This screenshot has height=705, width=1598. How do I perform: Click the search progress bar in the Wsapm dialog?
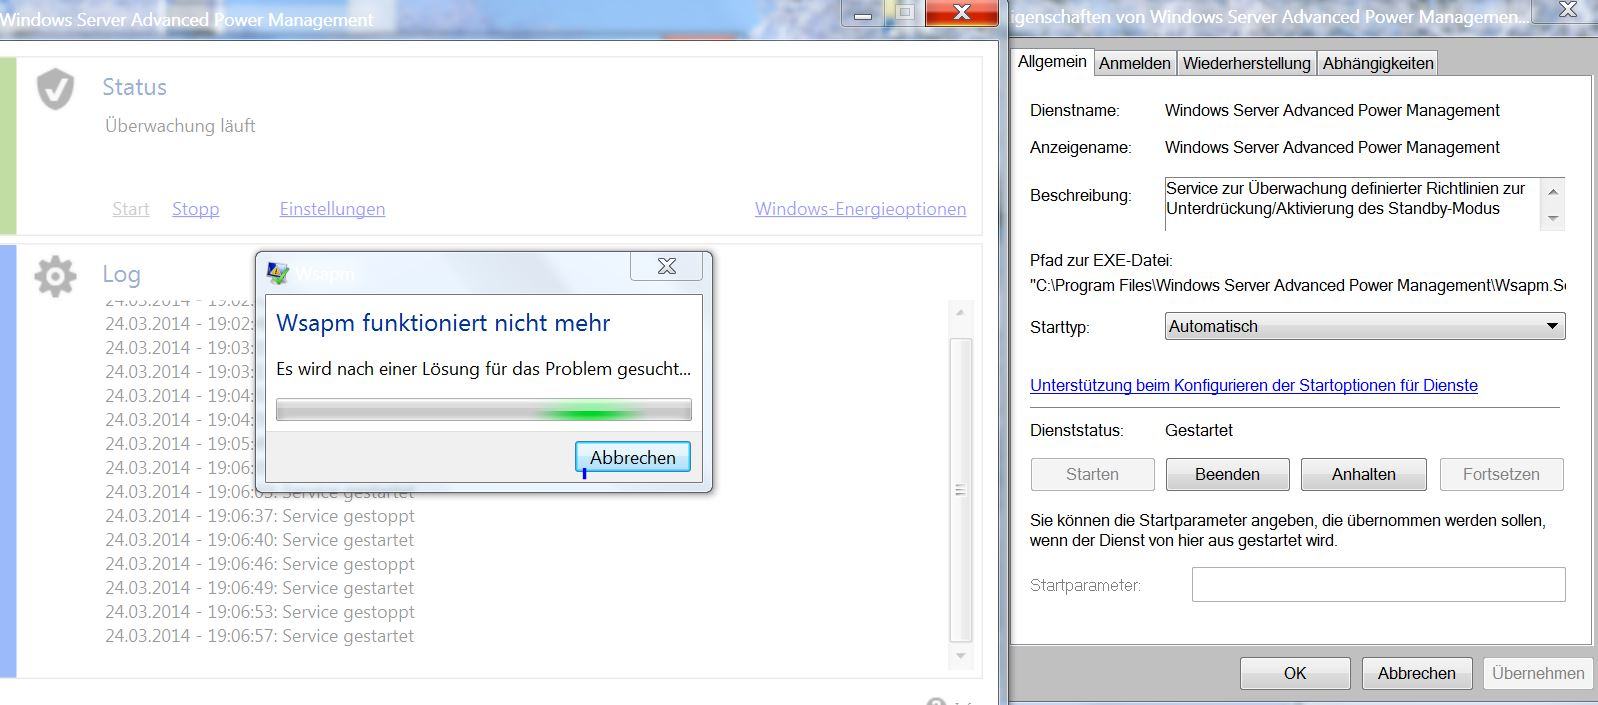(483, 410)
